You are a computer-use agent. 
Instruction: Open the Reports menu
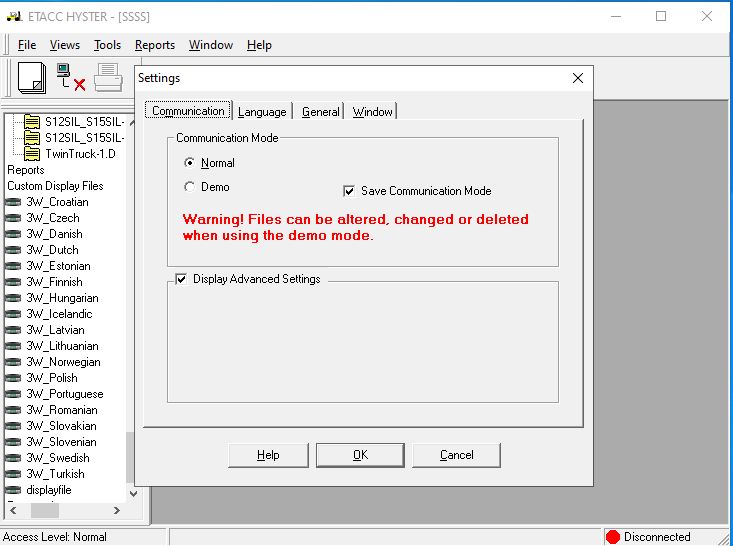click(155, 45)
